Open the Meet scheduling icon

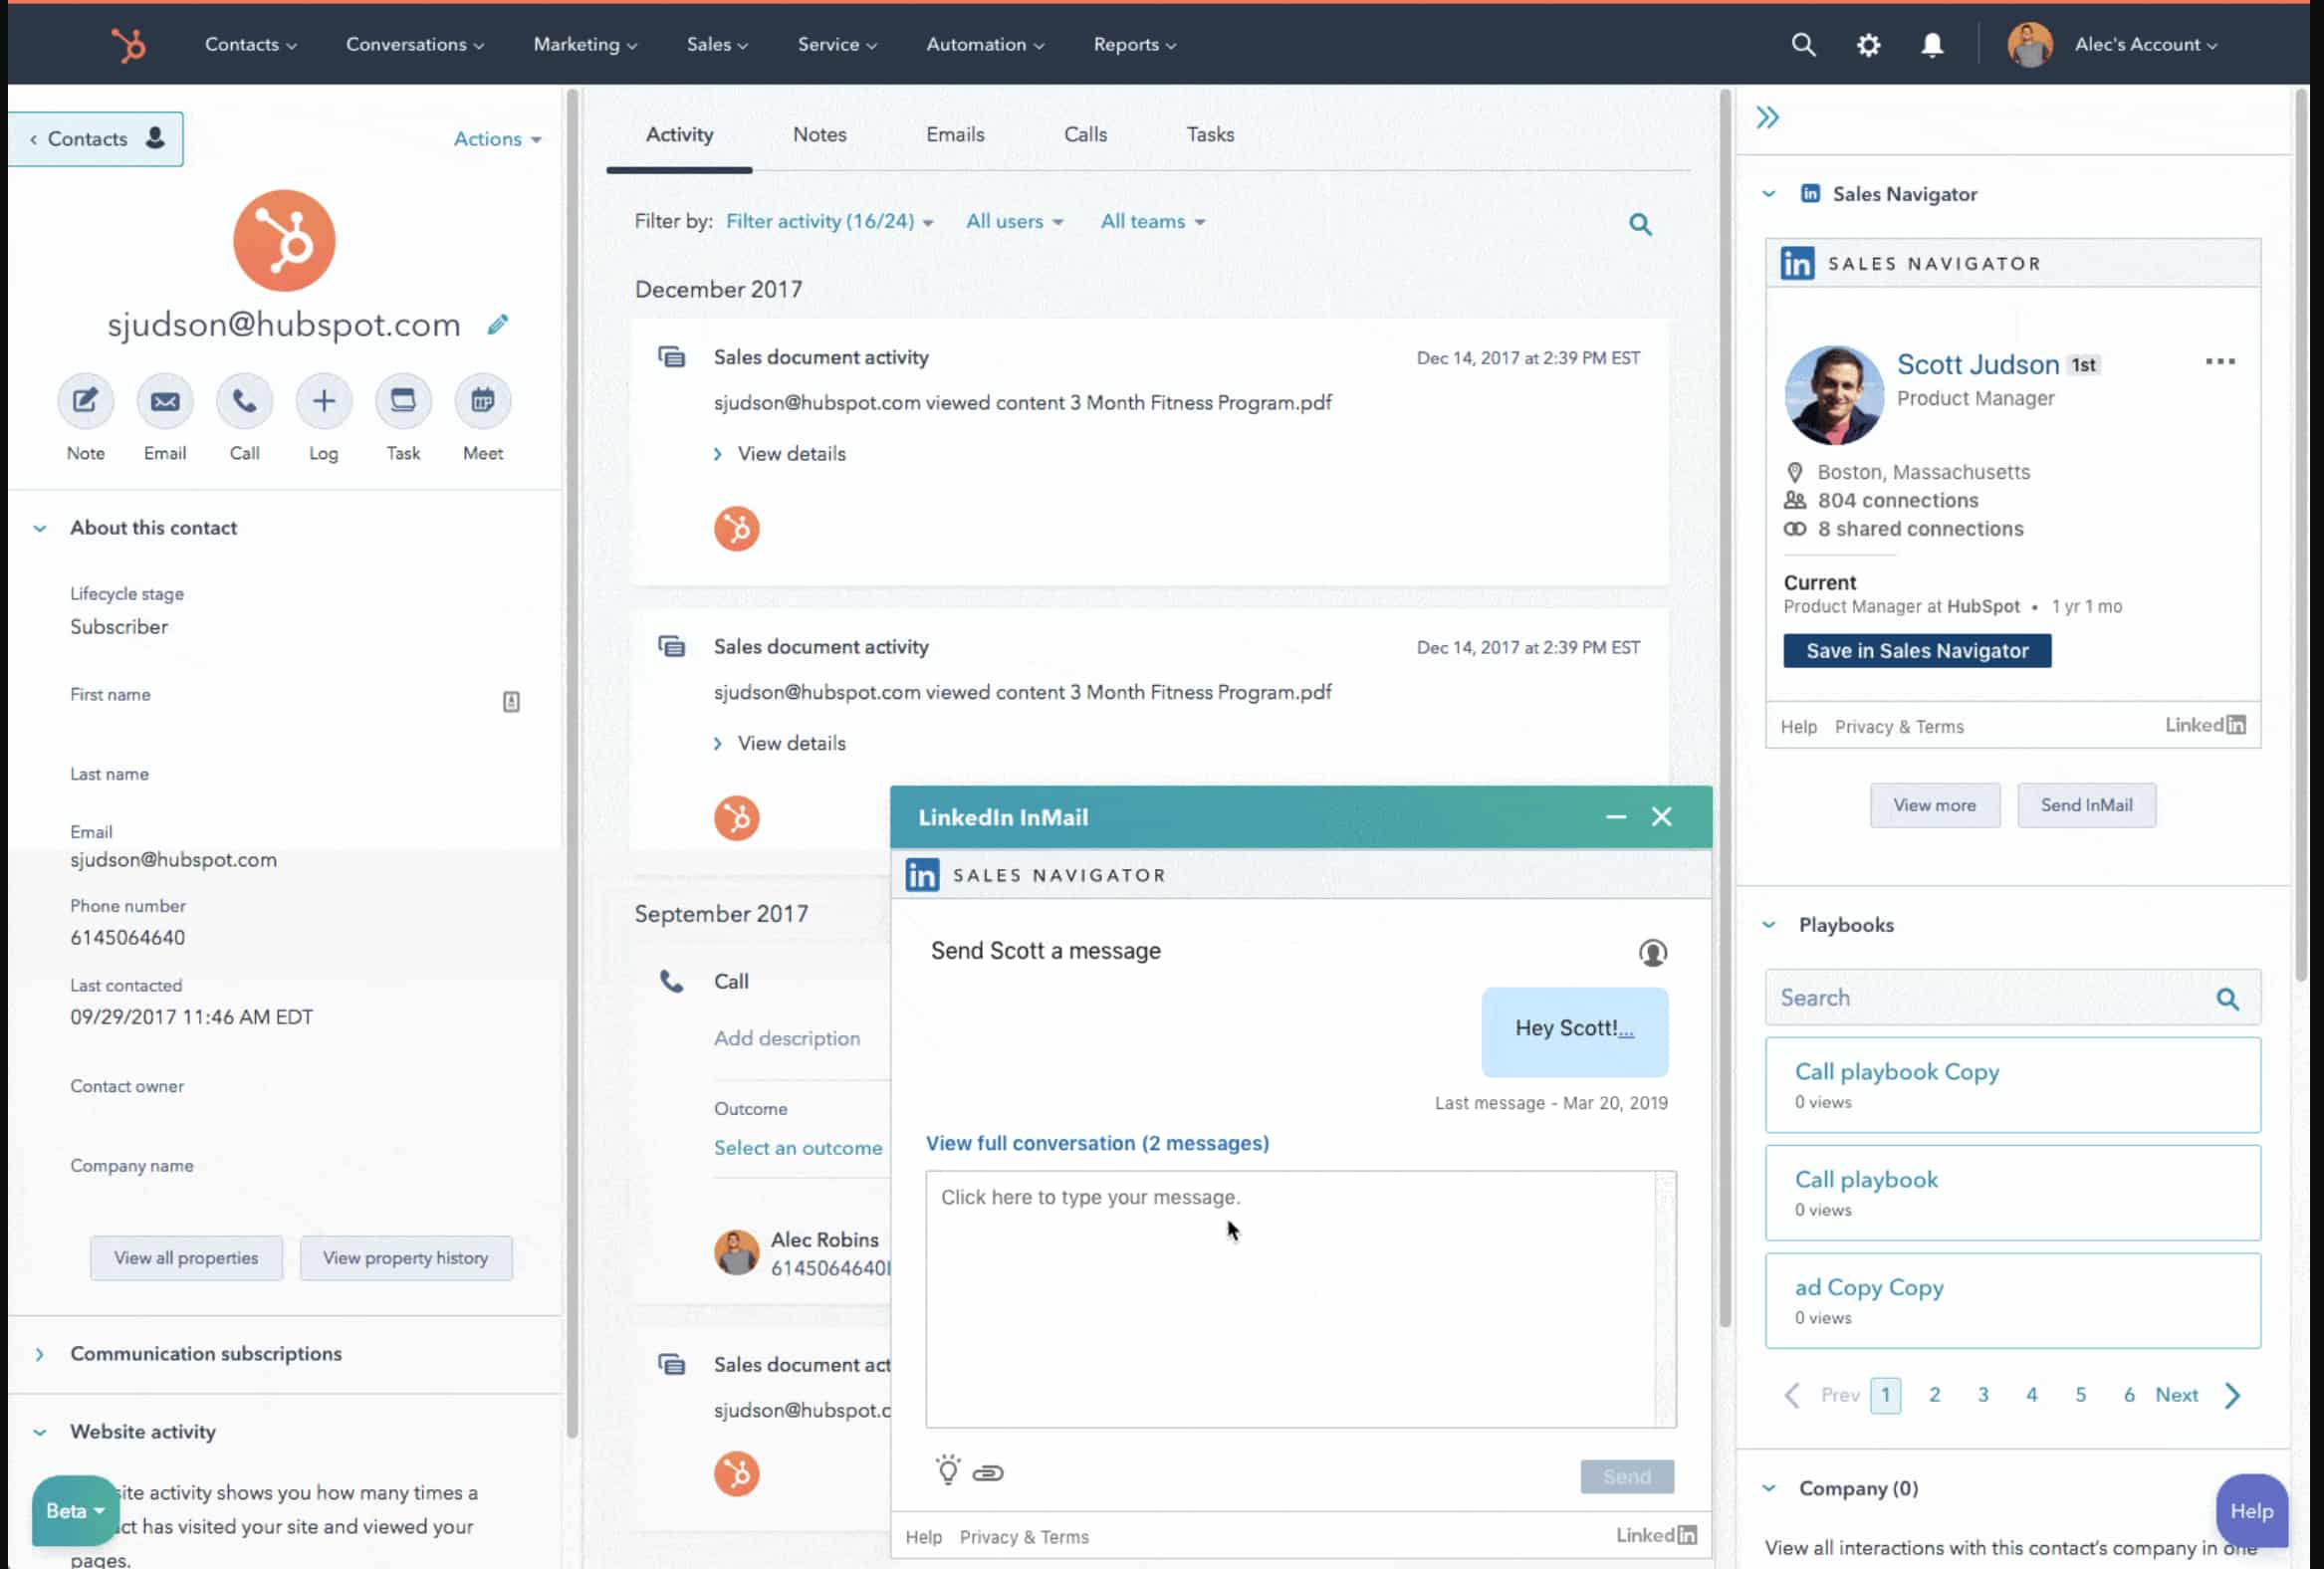(482, 400)
